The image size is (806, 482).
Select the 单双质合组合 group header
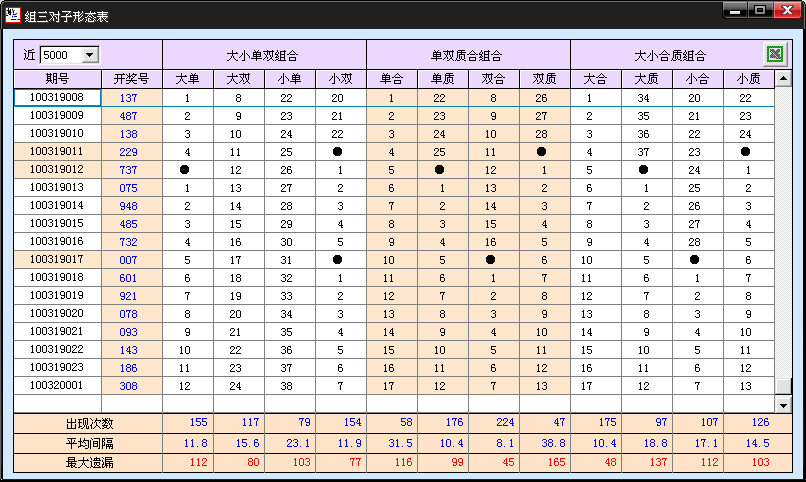point(468,55)
